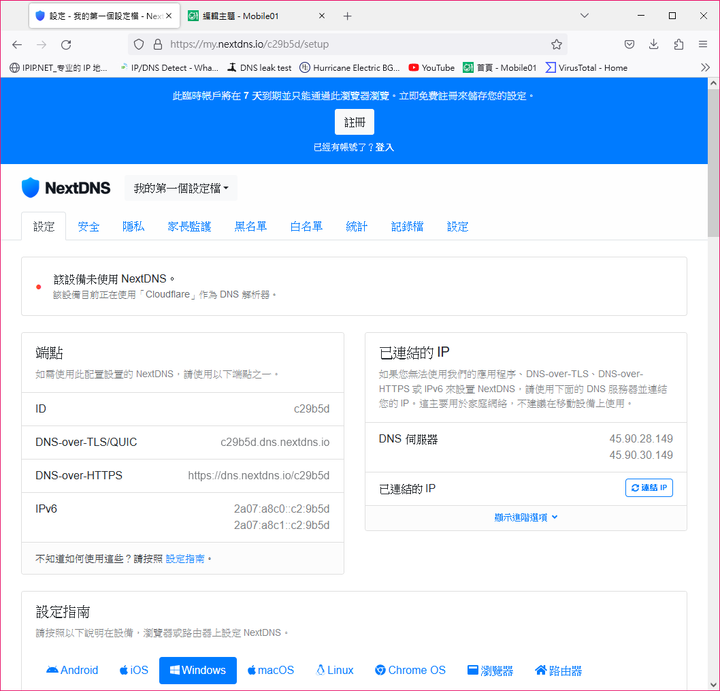
Task: Select the 路由器 router setup guide
Action: (x=558, y=670)
